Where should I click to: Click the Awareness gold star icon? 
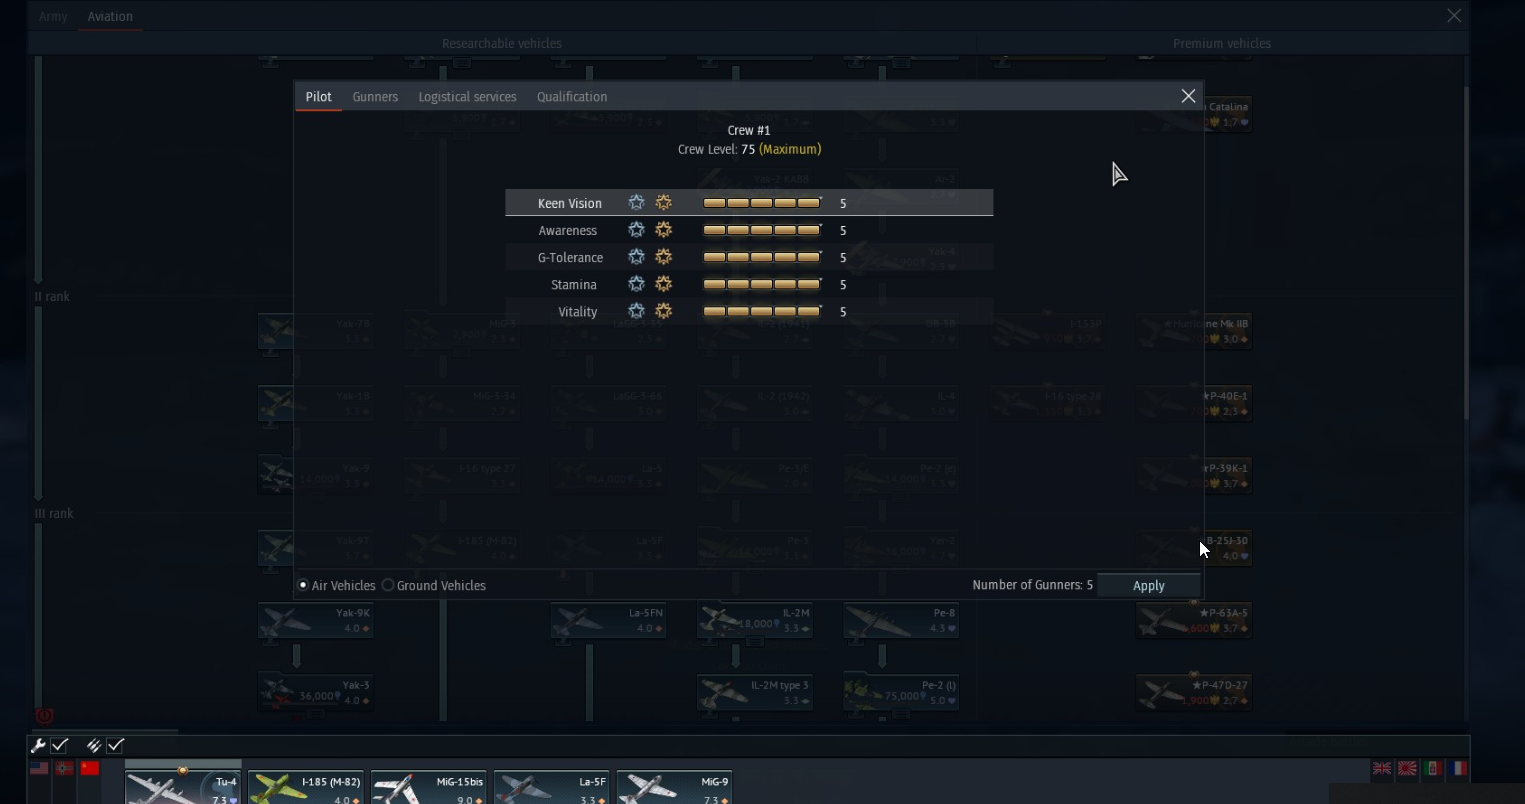(x=663, y=230)
